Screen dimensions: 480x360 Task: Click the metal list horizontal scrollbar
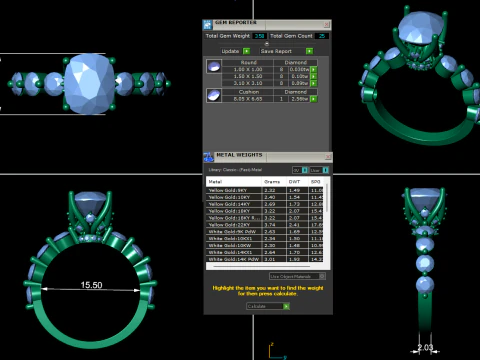click(x=262, y=266)
